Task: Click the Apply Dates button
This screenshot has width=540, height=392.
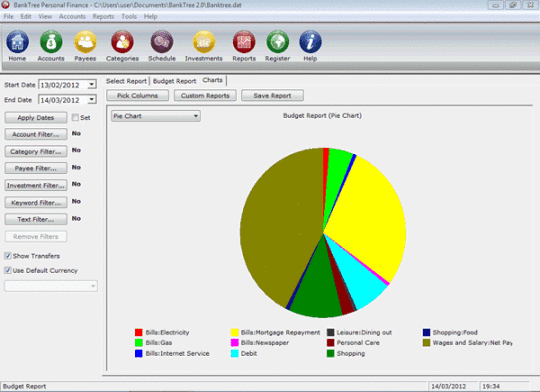Action: pyautogui.click(x=36, y=117)
